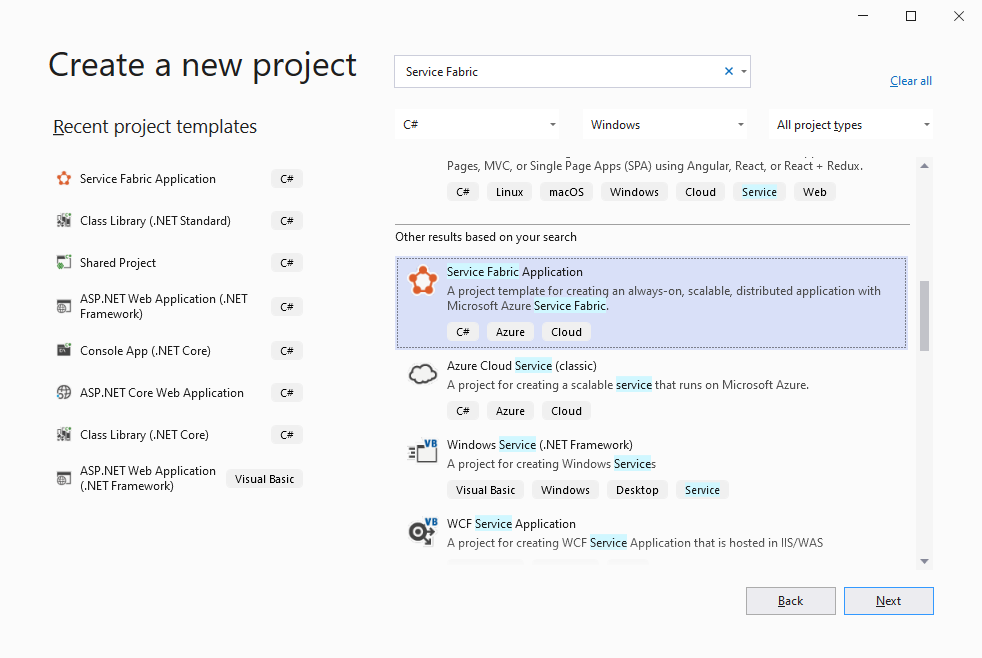Viewport: 982px width, 658px height.
Task: Click the Azure tag under Service Fabric Application
Action: click(510, 332)
